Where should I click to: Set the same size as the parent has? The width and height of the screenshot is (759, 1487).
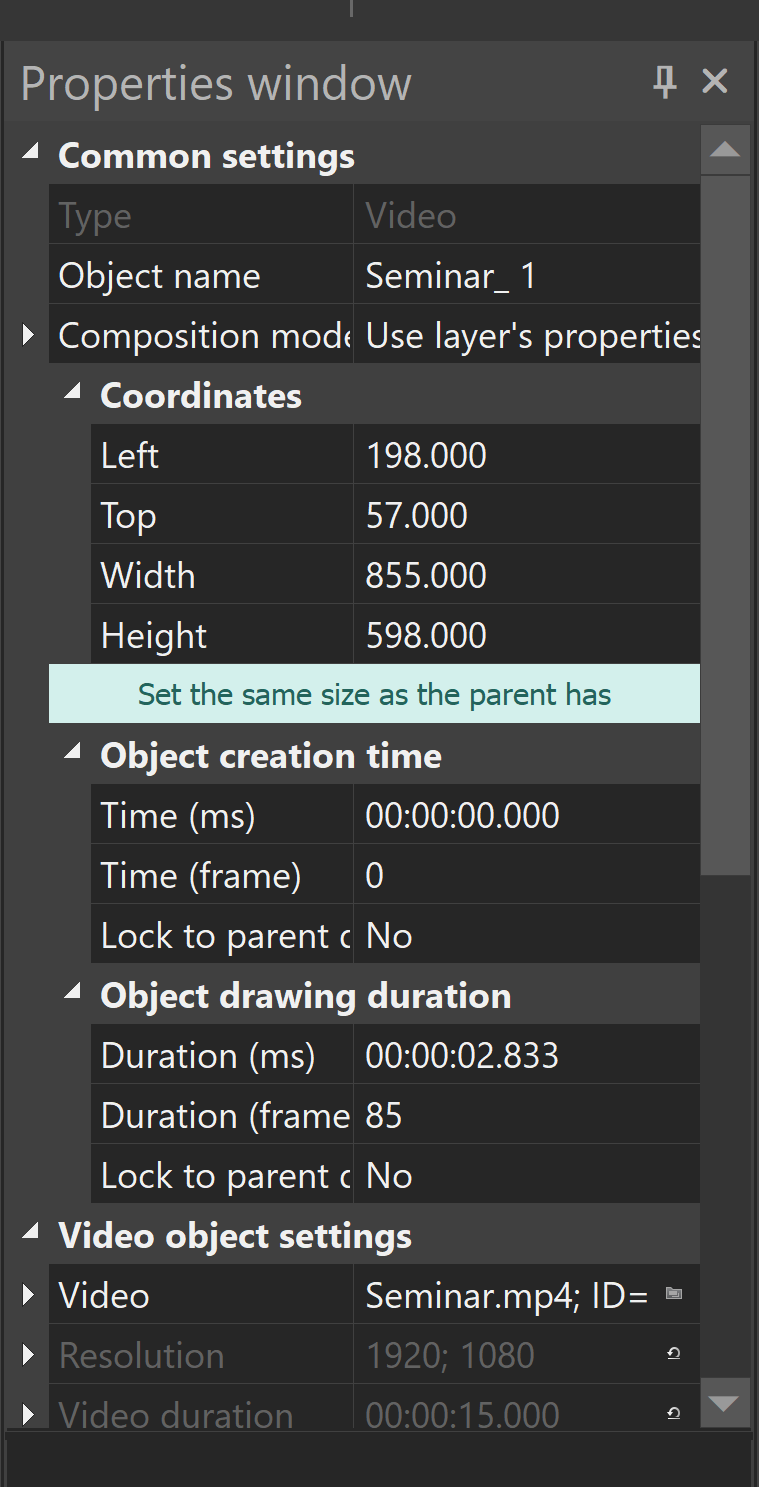click(374, 694)
